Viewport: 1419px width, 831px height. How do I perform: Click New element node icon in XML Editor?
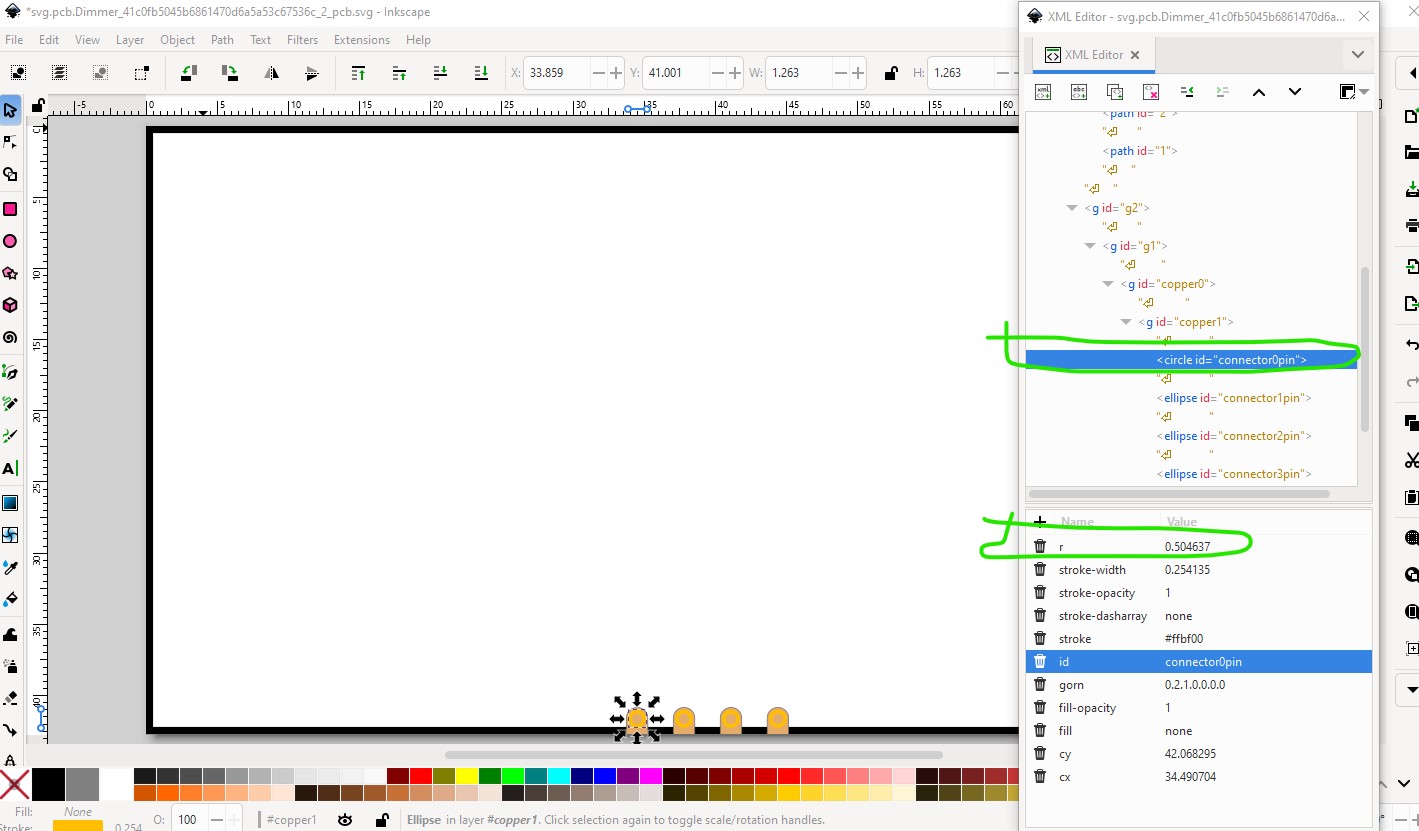pos(1043,92)
